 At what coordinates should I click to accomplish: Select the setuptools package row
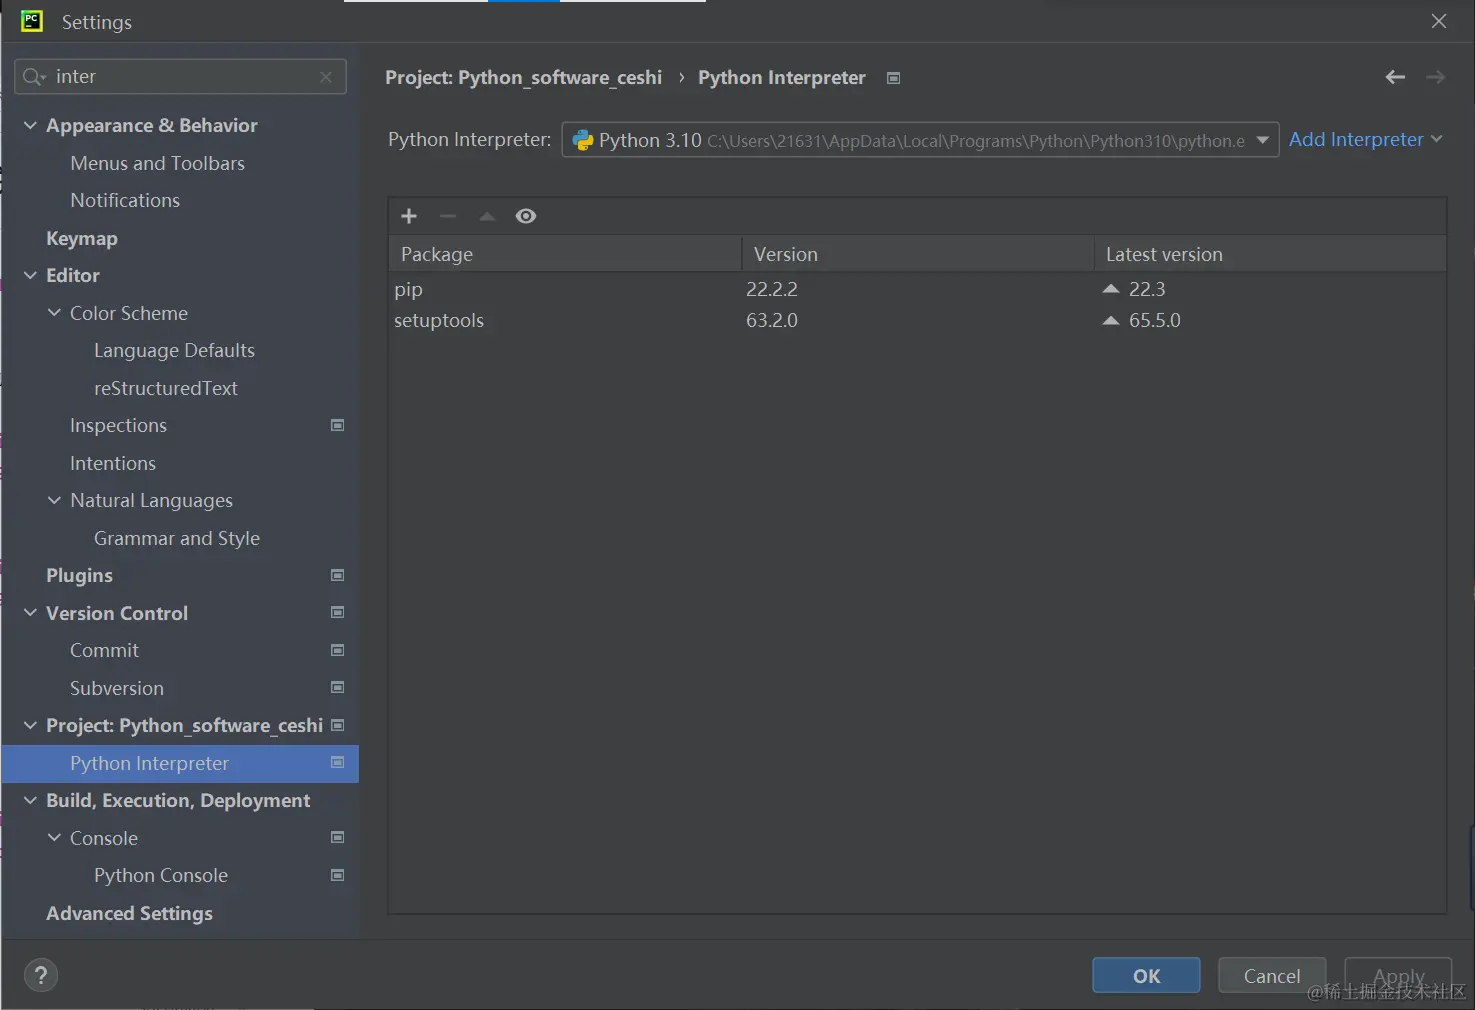[917, 321]
